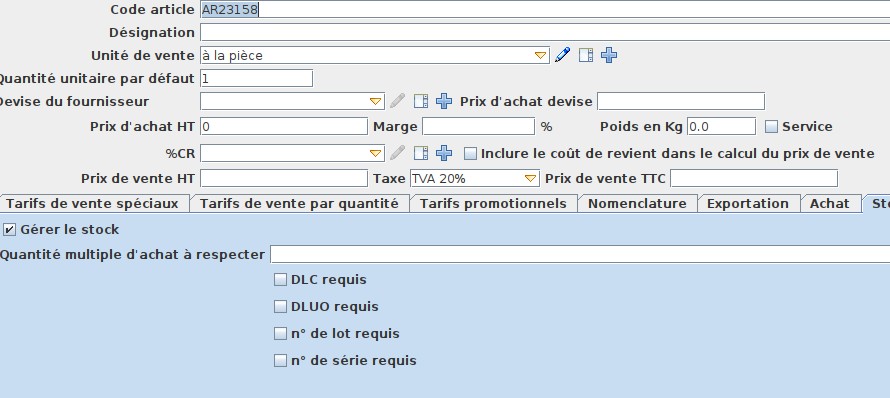This screenshot has width=890, height=398.
Task: Click into the Désignation text field
Action: click(x=545, y=32)
